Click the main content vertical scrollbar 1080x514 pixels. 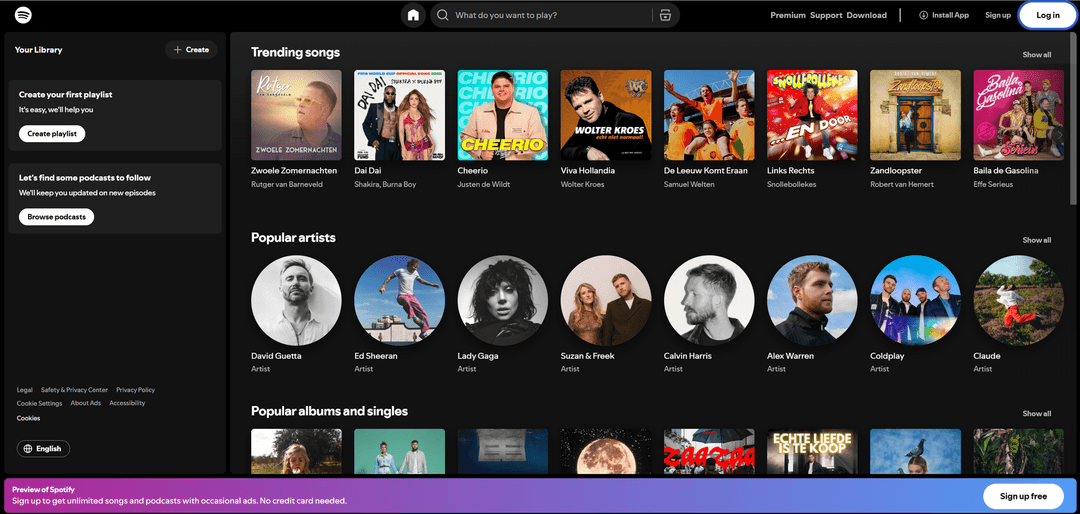(x=1073, y=119)
